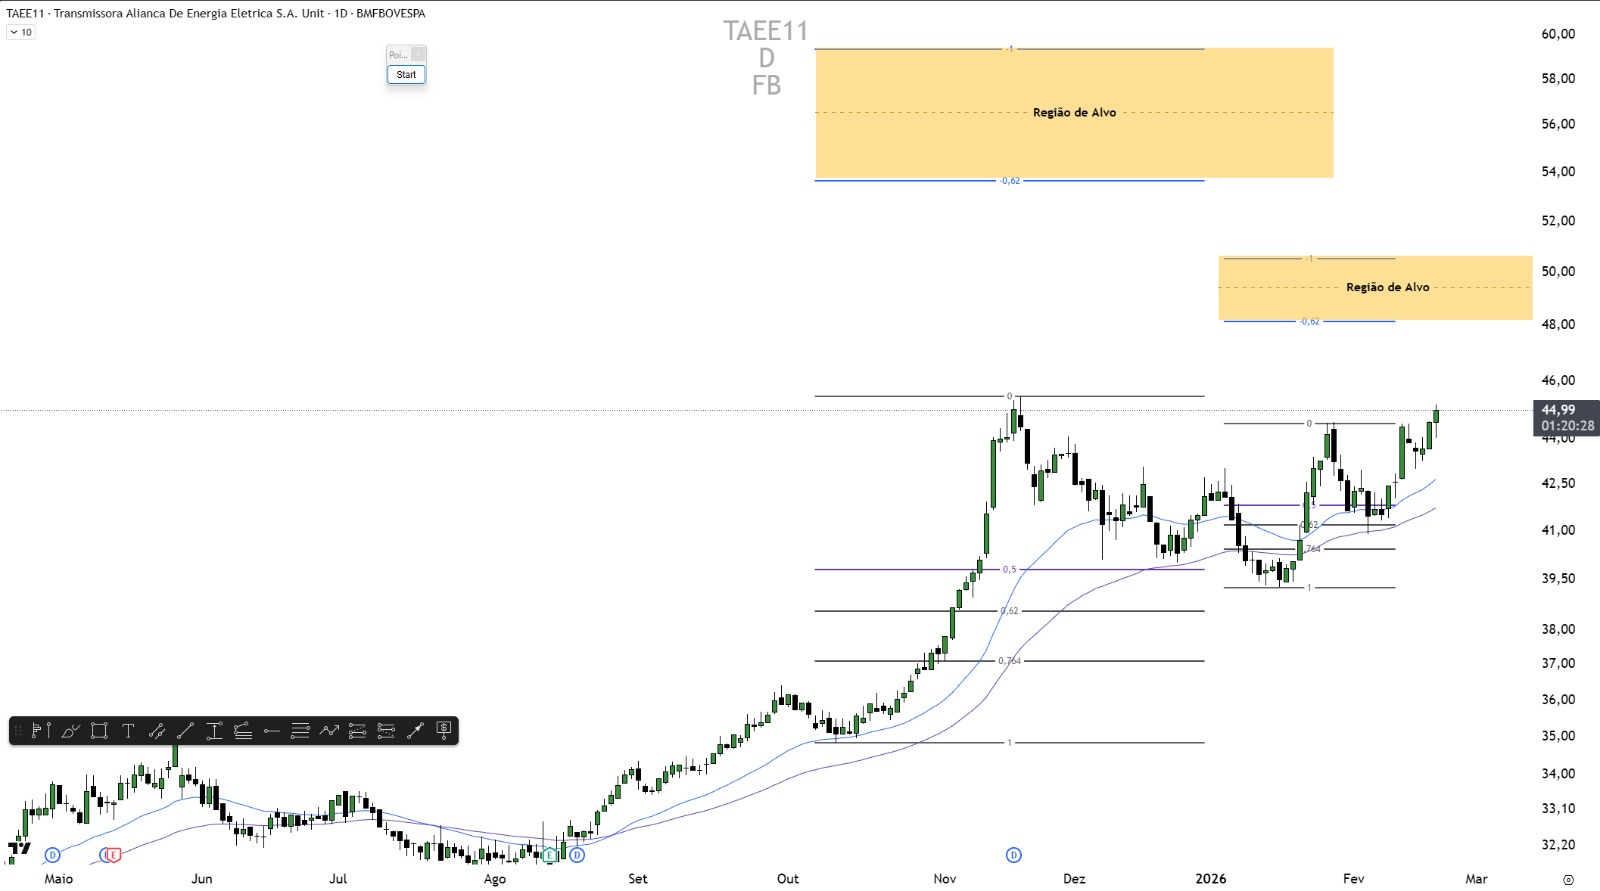Select the zigzag path arrow tool
This screenshot has width=1600, height=891.
[329, 731]
